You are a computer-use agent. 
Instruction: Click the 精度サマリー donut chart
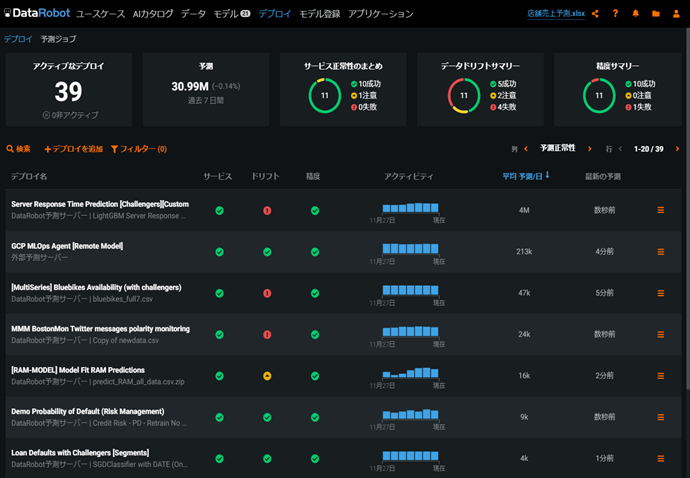(599, 96)
